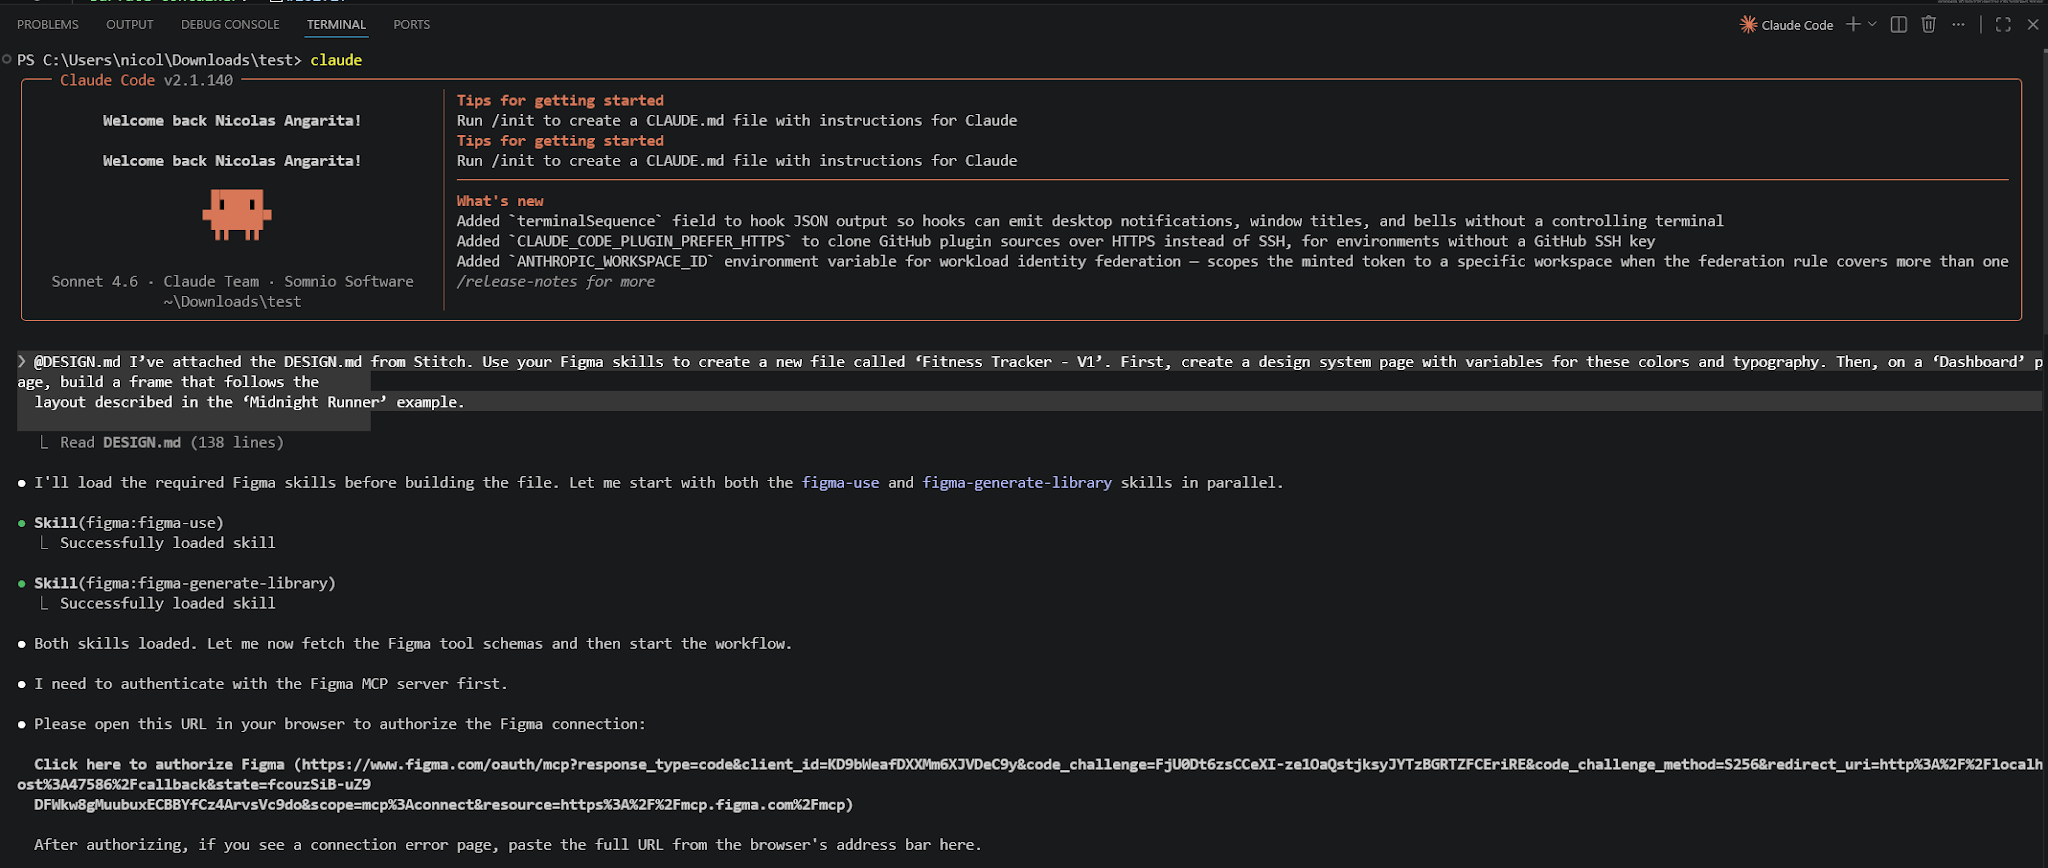This screenshot has width=2048, height=868.
Task: Click the command decoration circle beside the PS prompt
Action: [7, 60]
